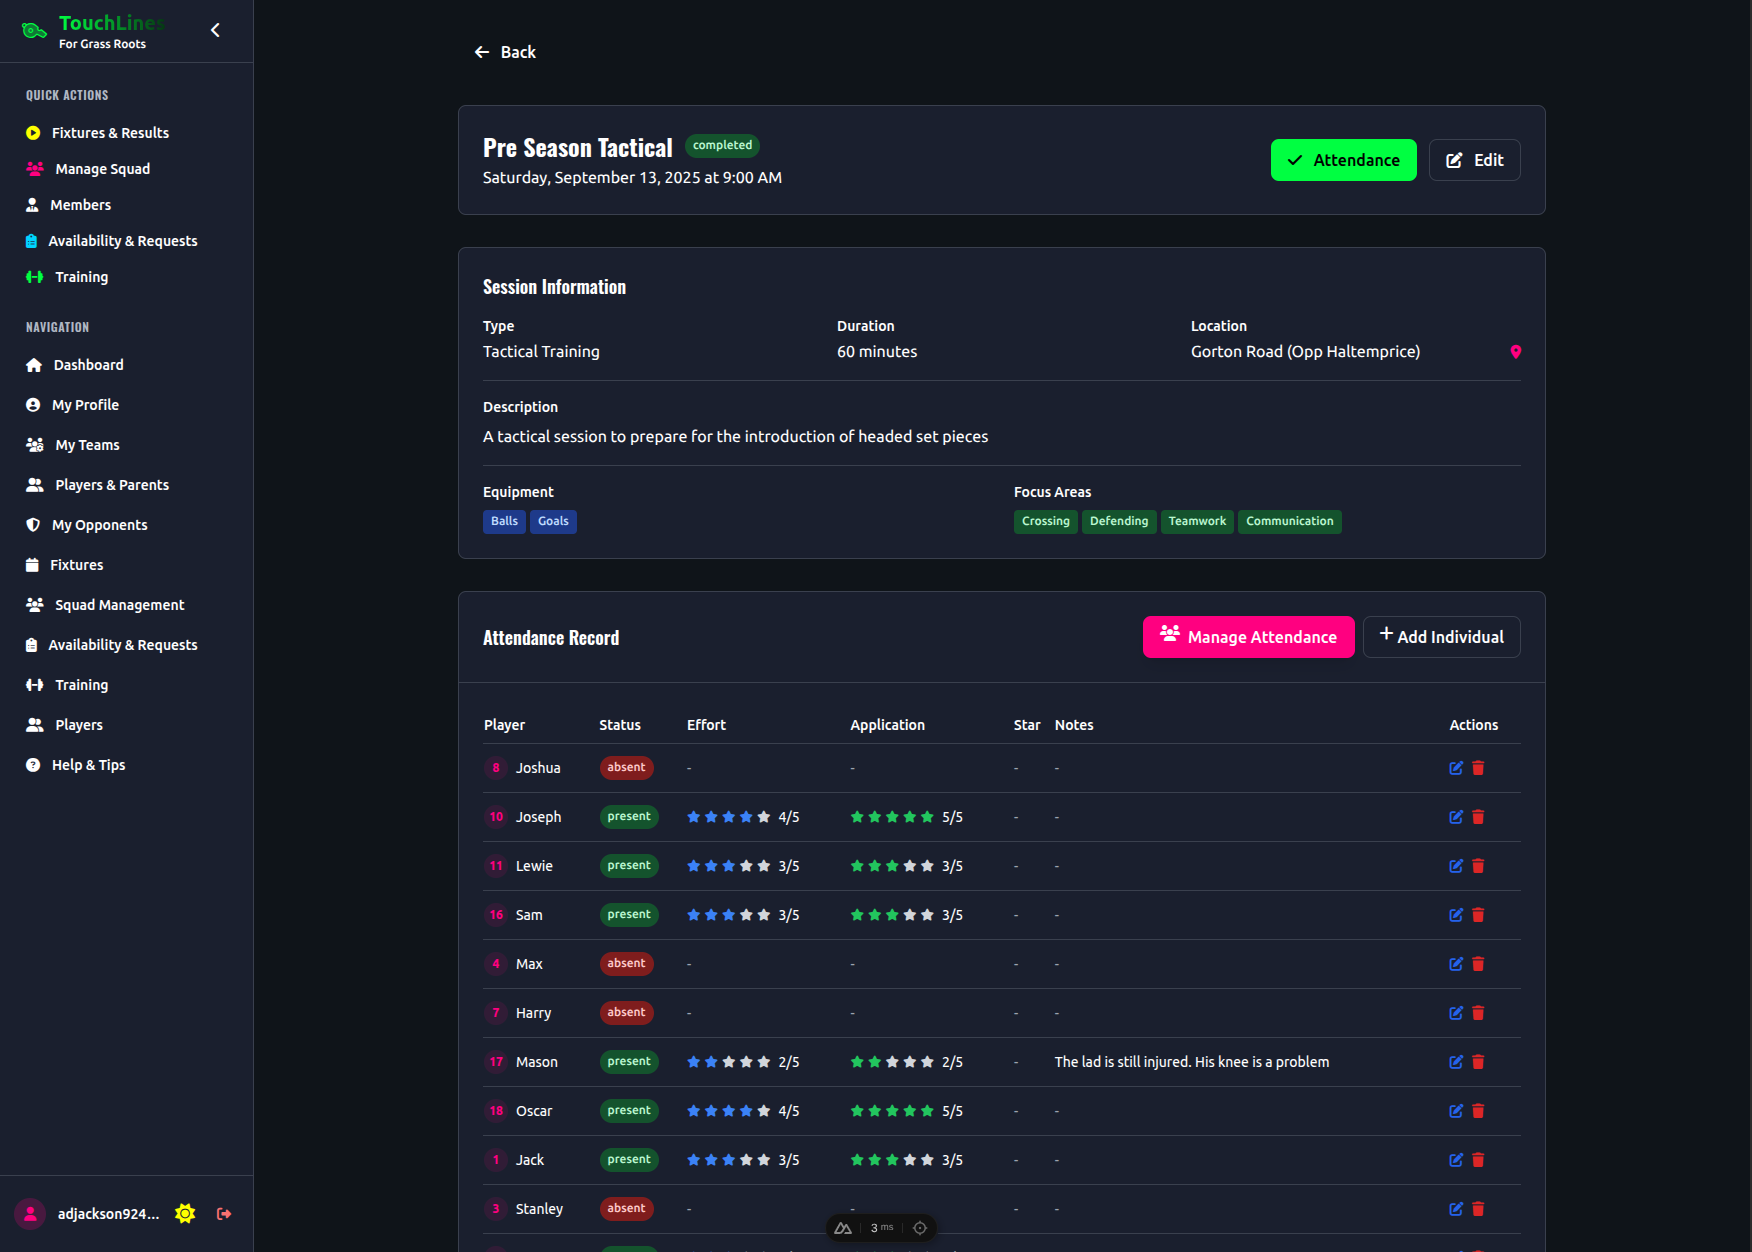Click the Add Individual button
This screenshot has width=1752, height=1252.
coord(1441,637)
